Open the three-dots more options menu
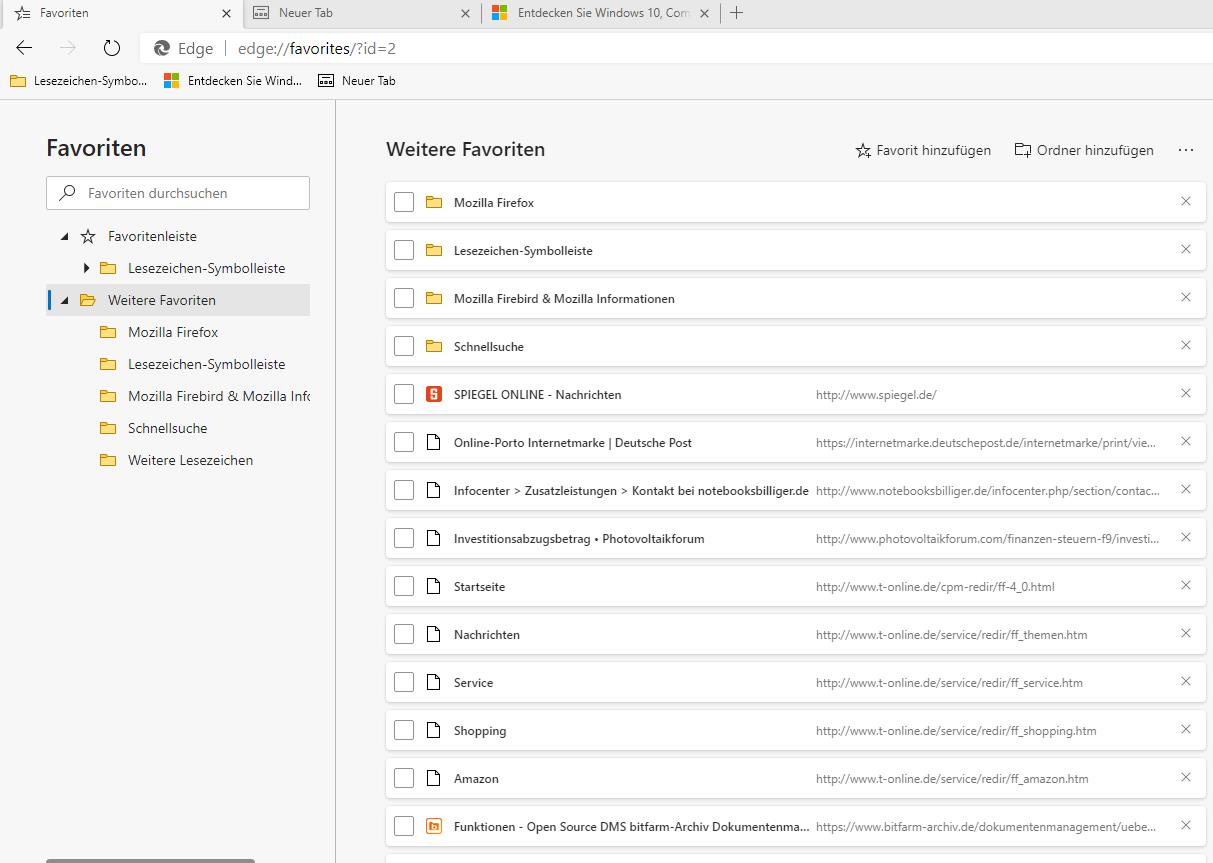The width and height of the screenshot is (1213, 863). pos(1186,150)
